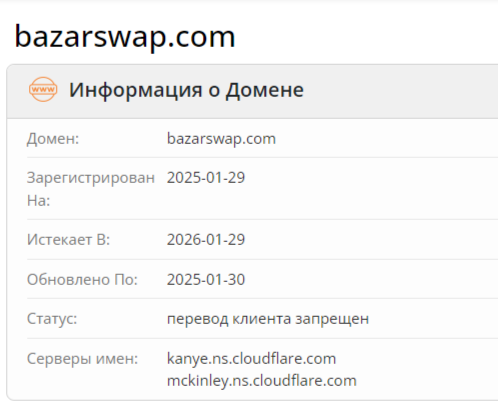Click the 'Зарегистрирован На:' label
This screenshot has width=498, height=404.
91,189
